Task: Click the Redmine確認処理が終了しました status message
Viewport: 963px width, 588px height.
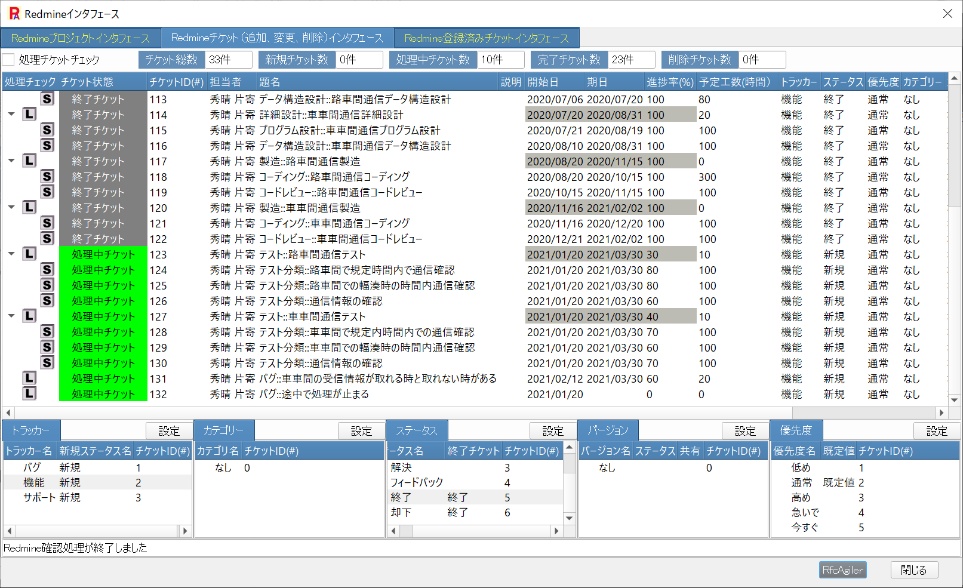Action: tap(75, 547)
